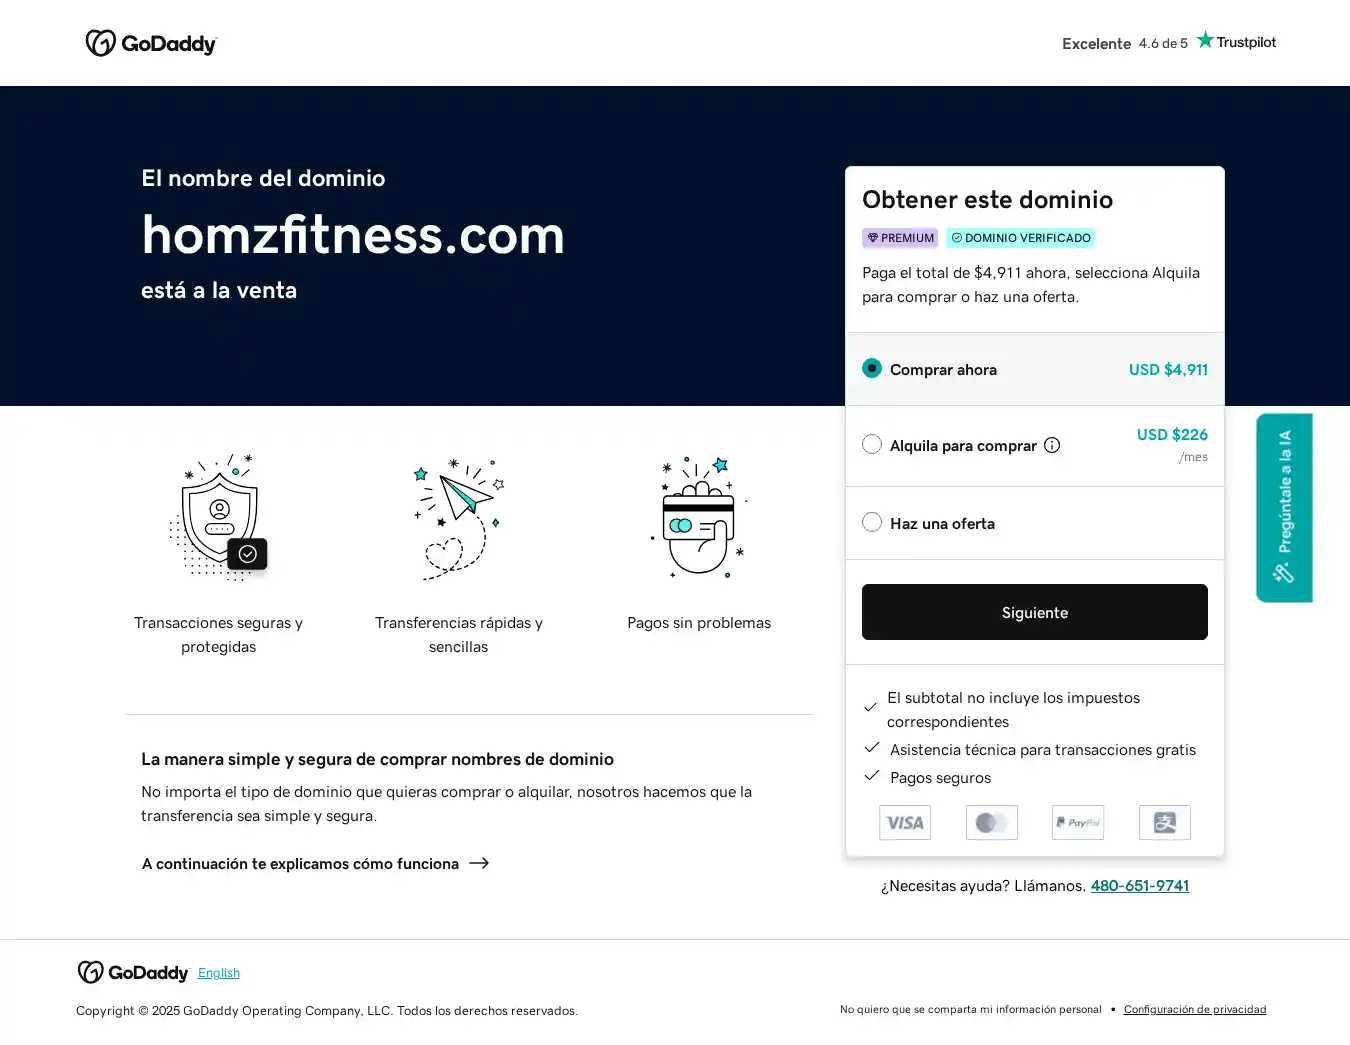Image resolution: width=1350 pixels, height=1045 pixels.
Task: Call the 480-651-9741 help number link
Action: (x=1139, y=886)
